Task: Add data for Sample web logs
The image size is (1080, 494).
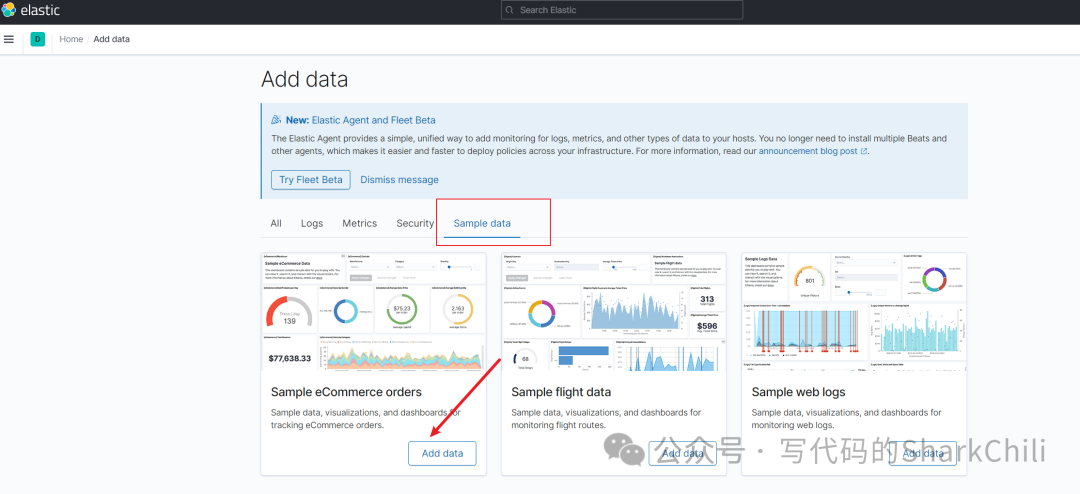Action: coord(924,453)
